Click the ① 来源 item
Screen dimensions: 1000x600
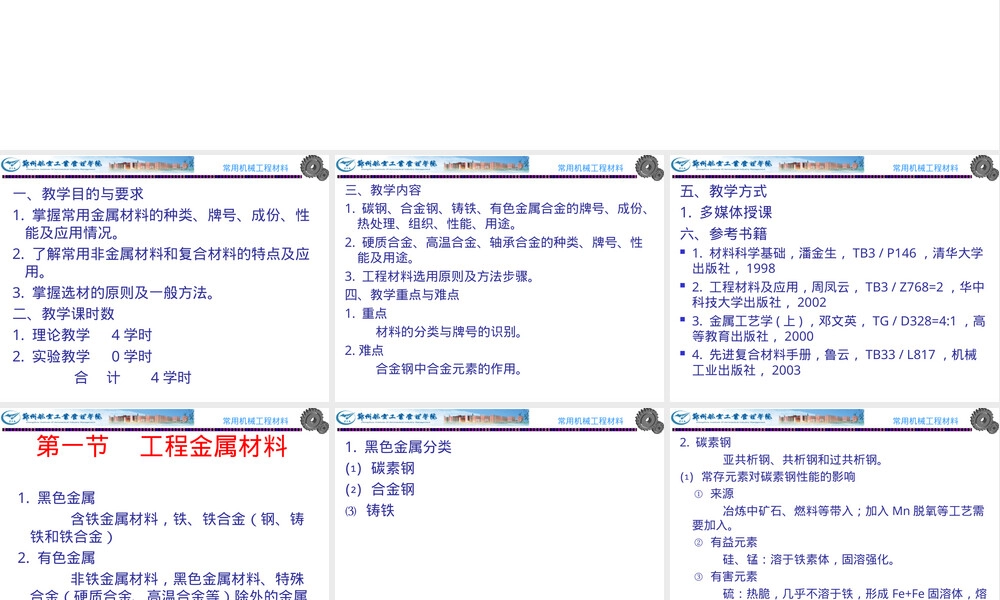(714, 494)
